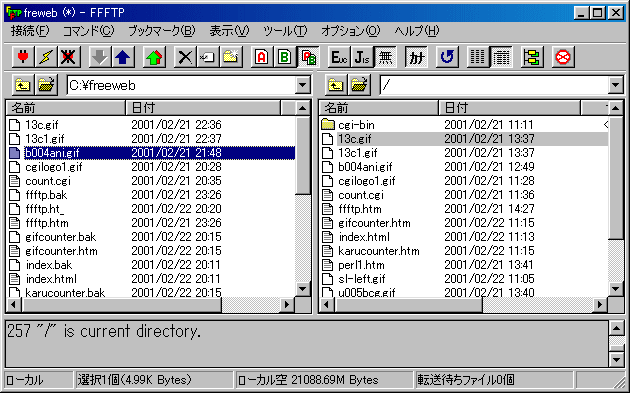Viewport: 630px width, 393px height.
Task: Select remote file index.html
Action: coord(364,237)
